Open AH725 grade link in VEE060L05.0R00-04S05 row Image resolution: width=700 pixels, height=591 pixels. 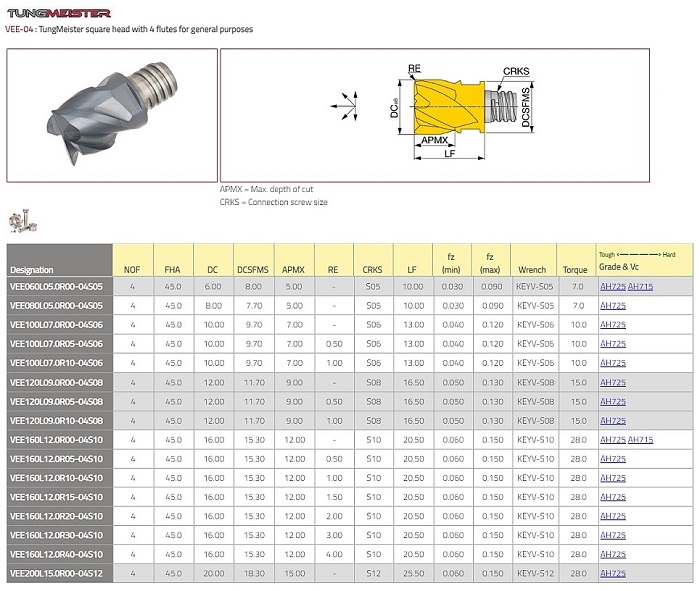click(612, 287)
